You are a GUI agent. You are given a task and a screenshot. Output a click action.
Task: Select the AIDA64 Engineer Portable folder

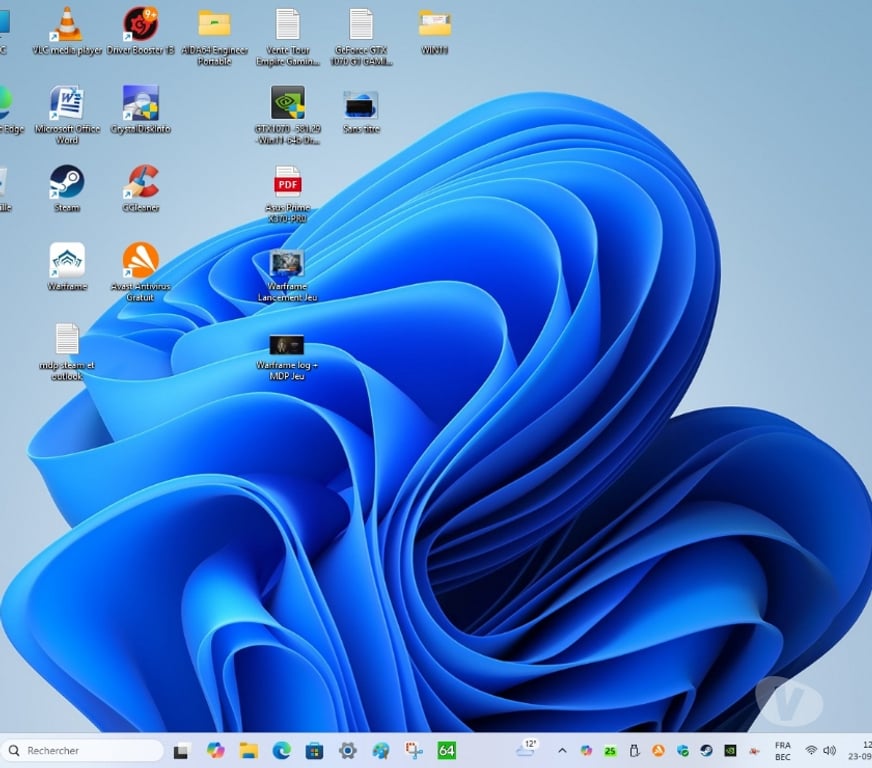coord(214,24)
